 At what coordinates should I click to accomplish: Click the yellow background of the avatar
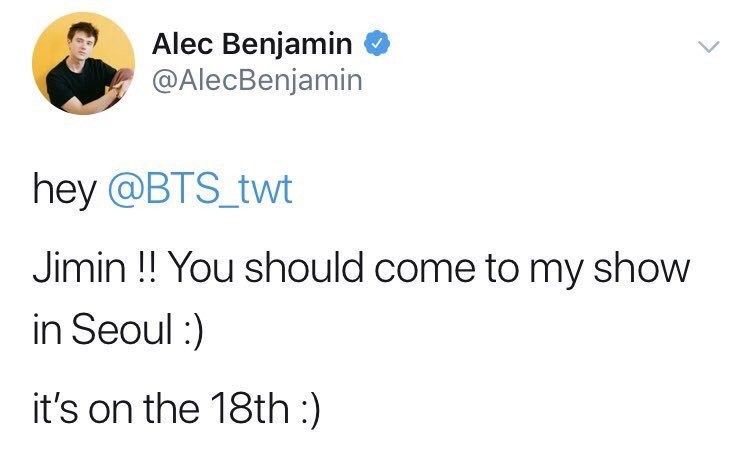53,38
